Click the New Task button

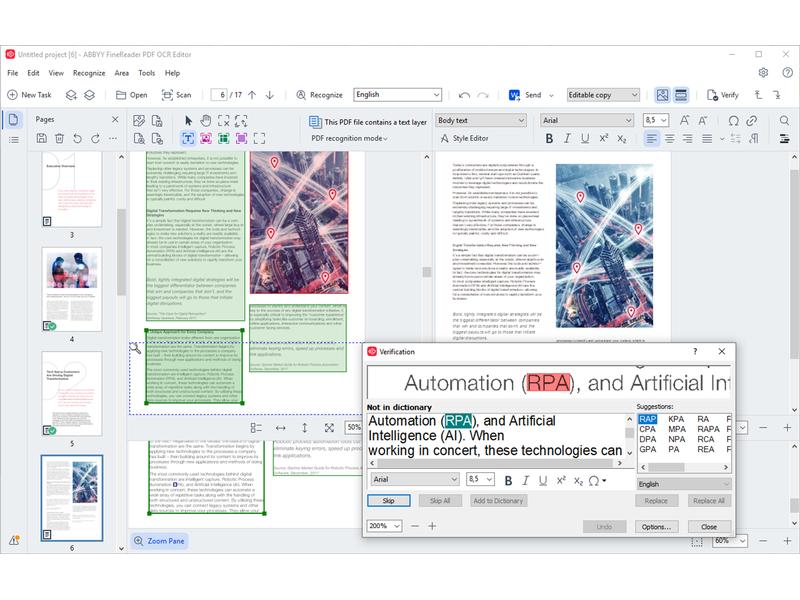tap(30, 95)
